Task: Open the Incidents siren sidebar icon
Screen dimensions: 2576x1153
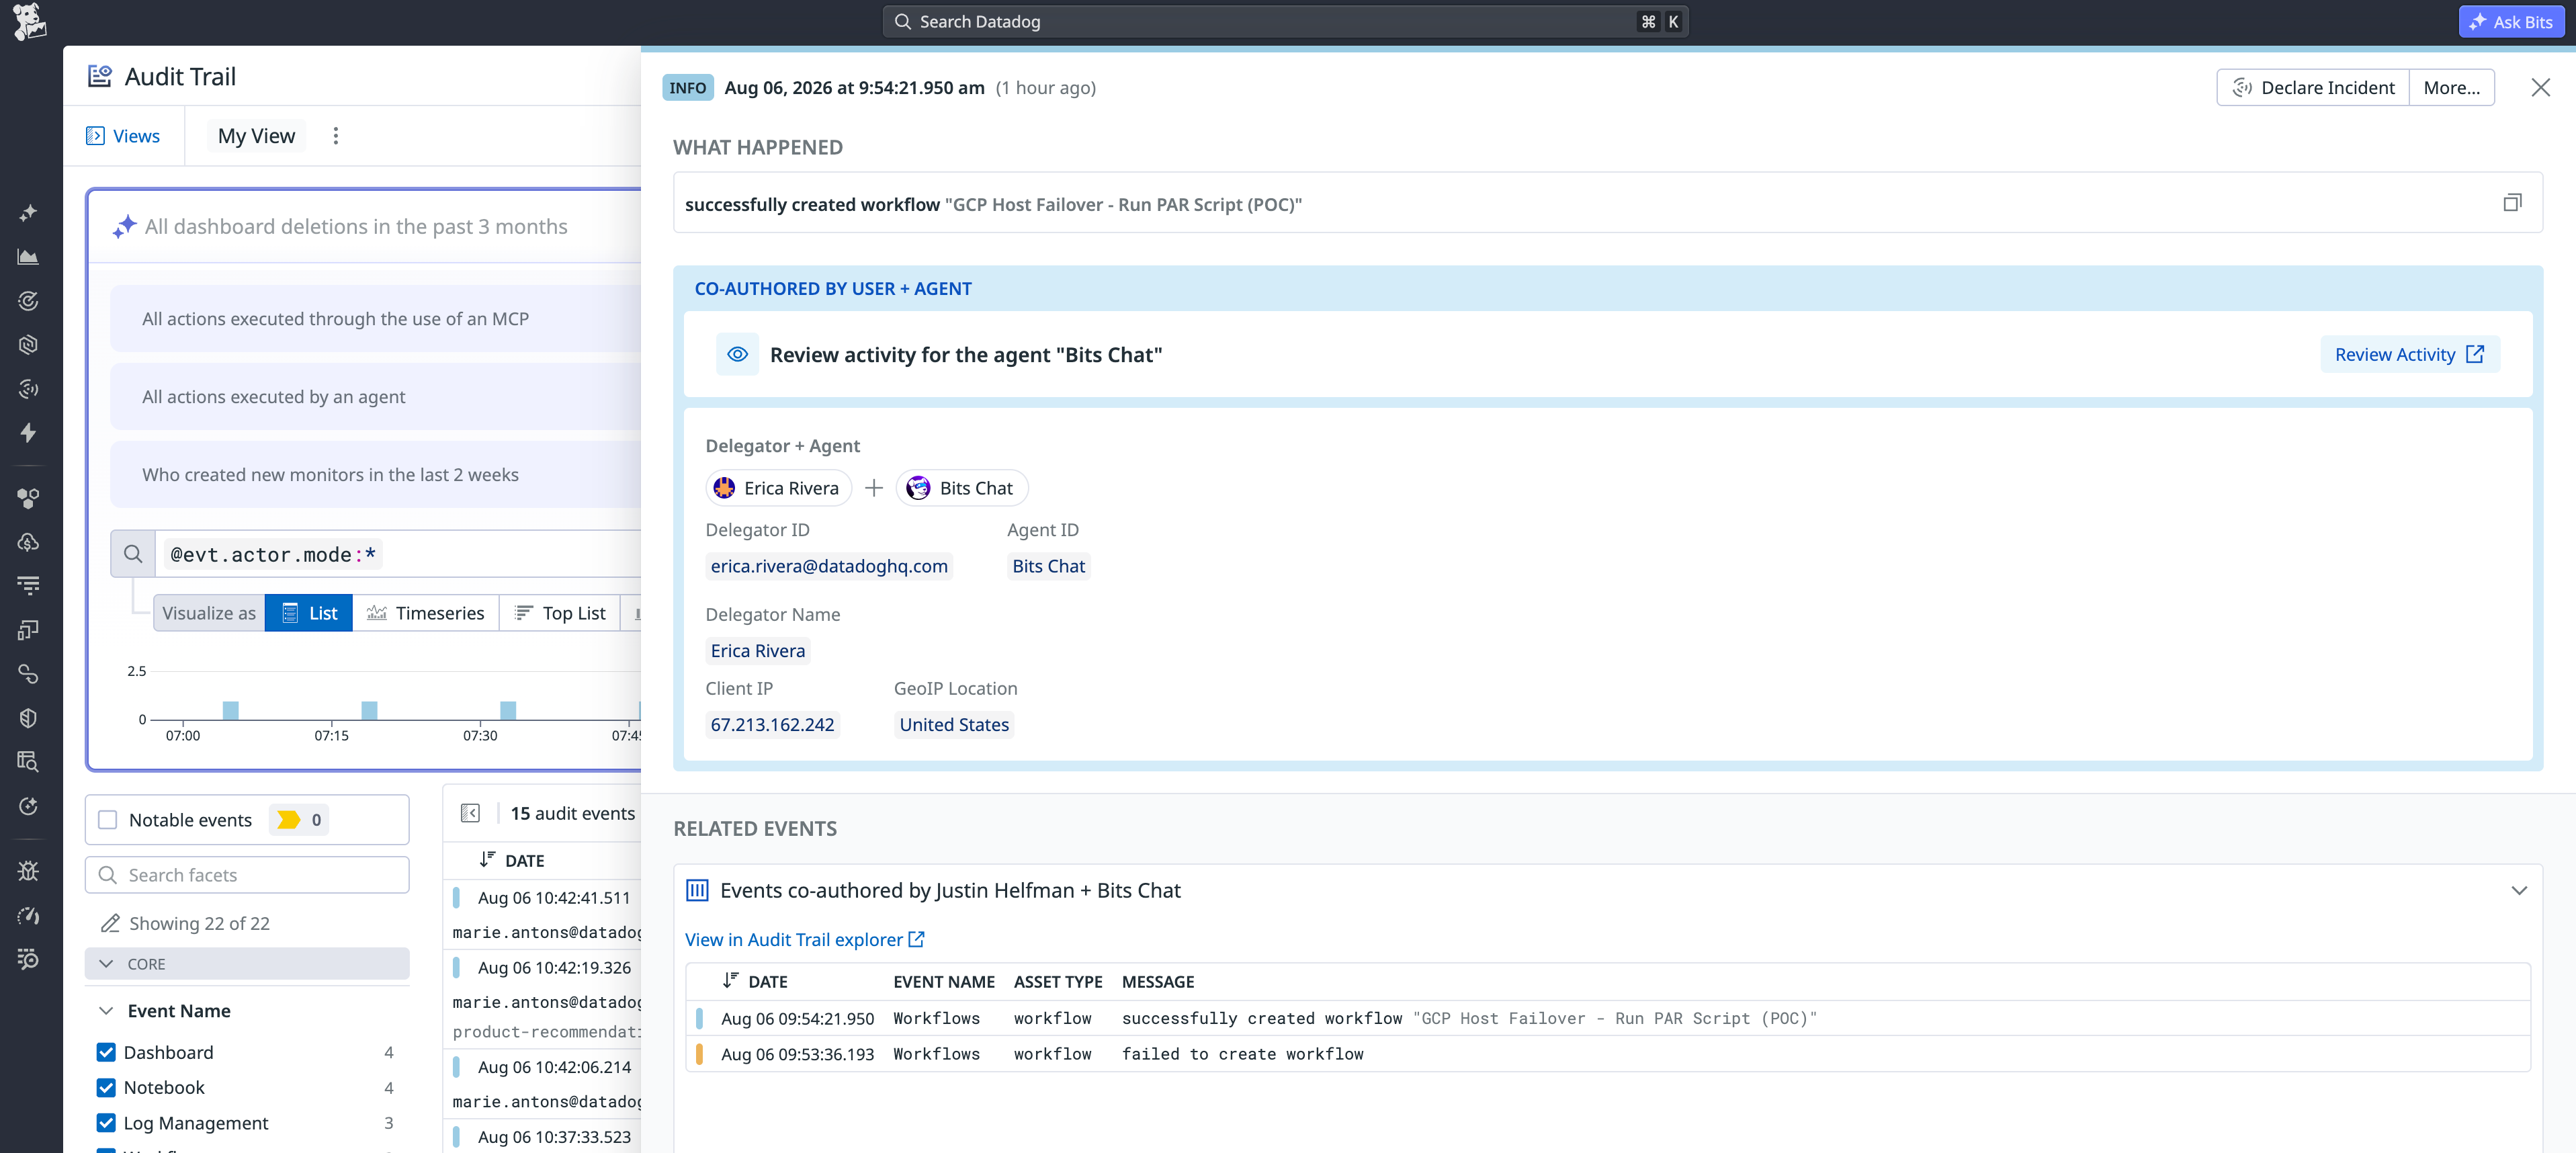Action: (x=28, y=389)
